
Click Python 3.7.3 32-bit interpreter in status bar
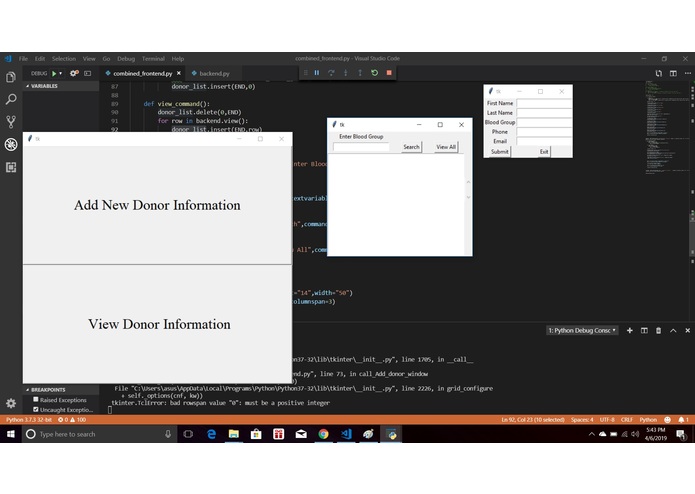(x=29, y=420)
